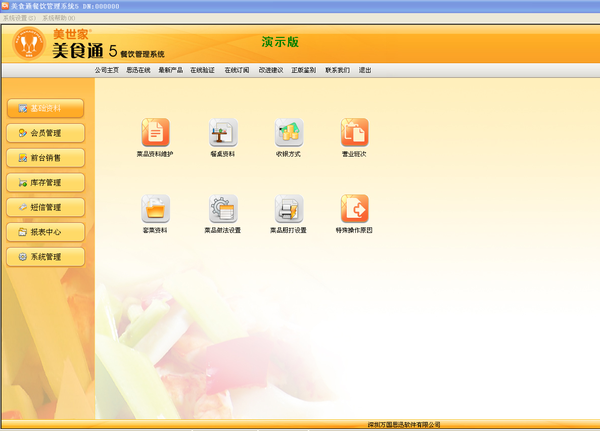This screenshot has height=431, width=600.
Task: Open the 系统帮助 help menu
Action: tap(59, 18)
